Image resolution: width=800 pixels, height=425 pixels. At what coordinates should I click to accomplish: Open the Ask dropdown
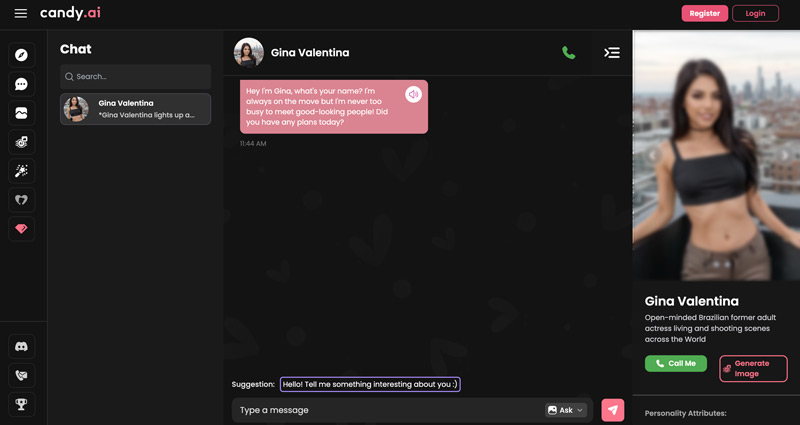point(566,410)
